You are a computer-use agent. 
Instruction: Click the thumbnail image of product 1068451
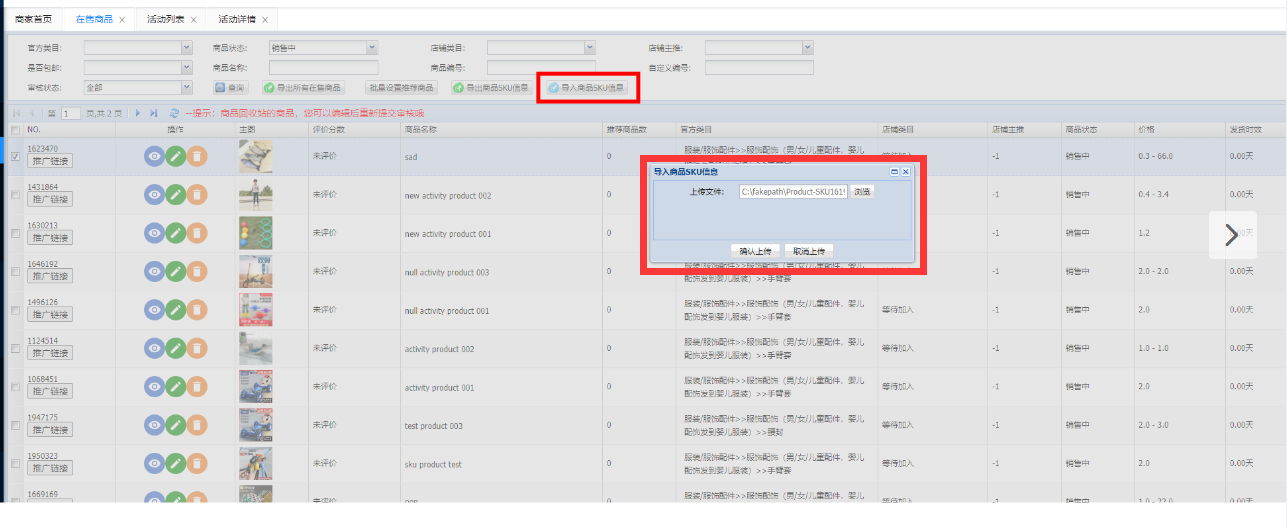click(255, 387)
